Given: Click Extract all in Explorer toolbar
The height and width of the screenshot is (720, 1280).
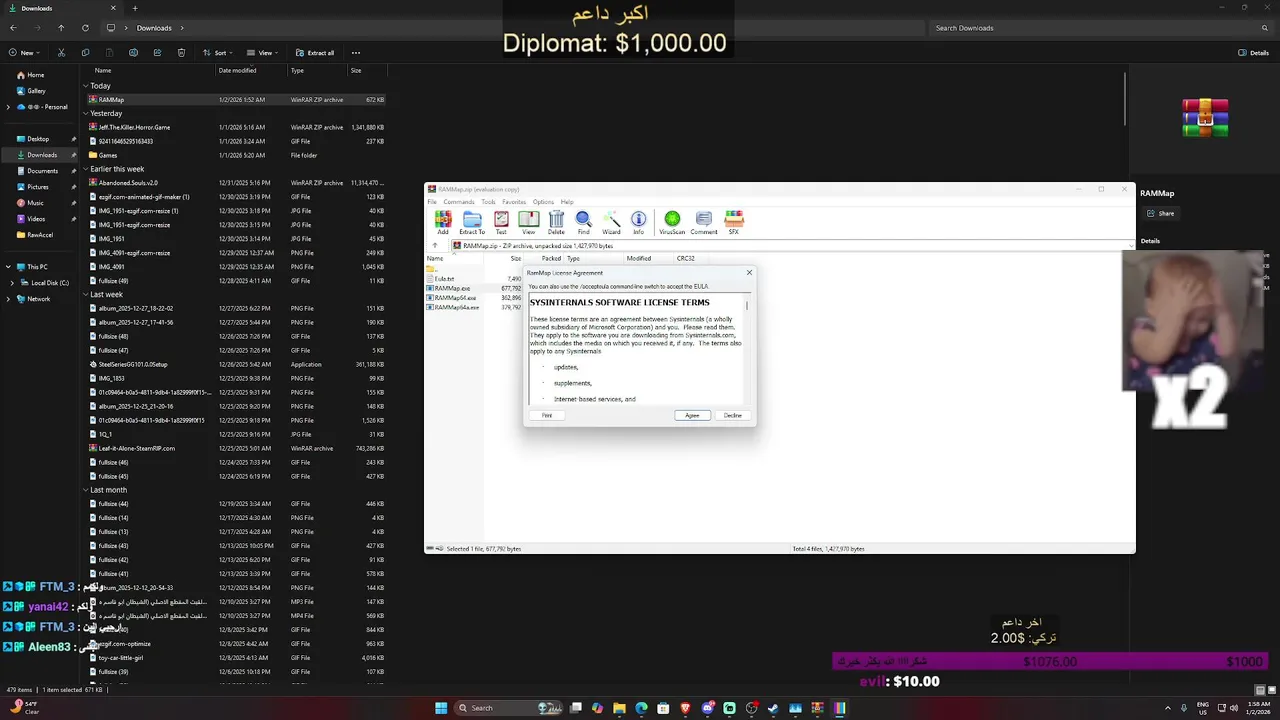Looking at the screenshot, I should (315, 53).
